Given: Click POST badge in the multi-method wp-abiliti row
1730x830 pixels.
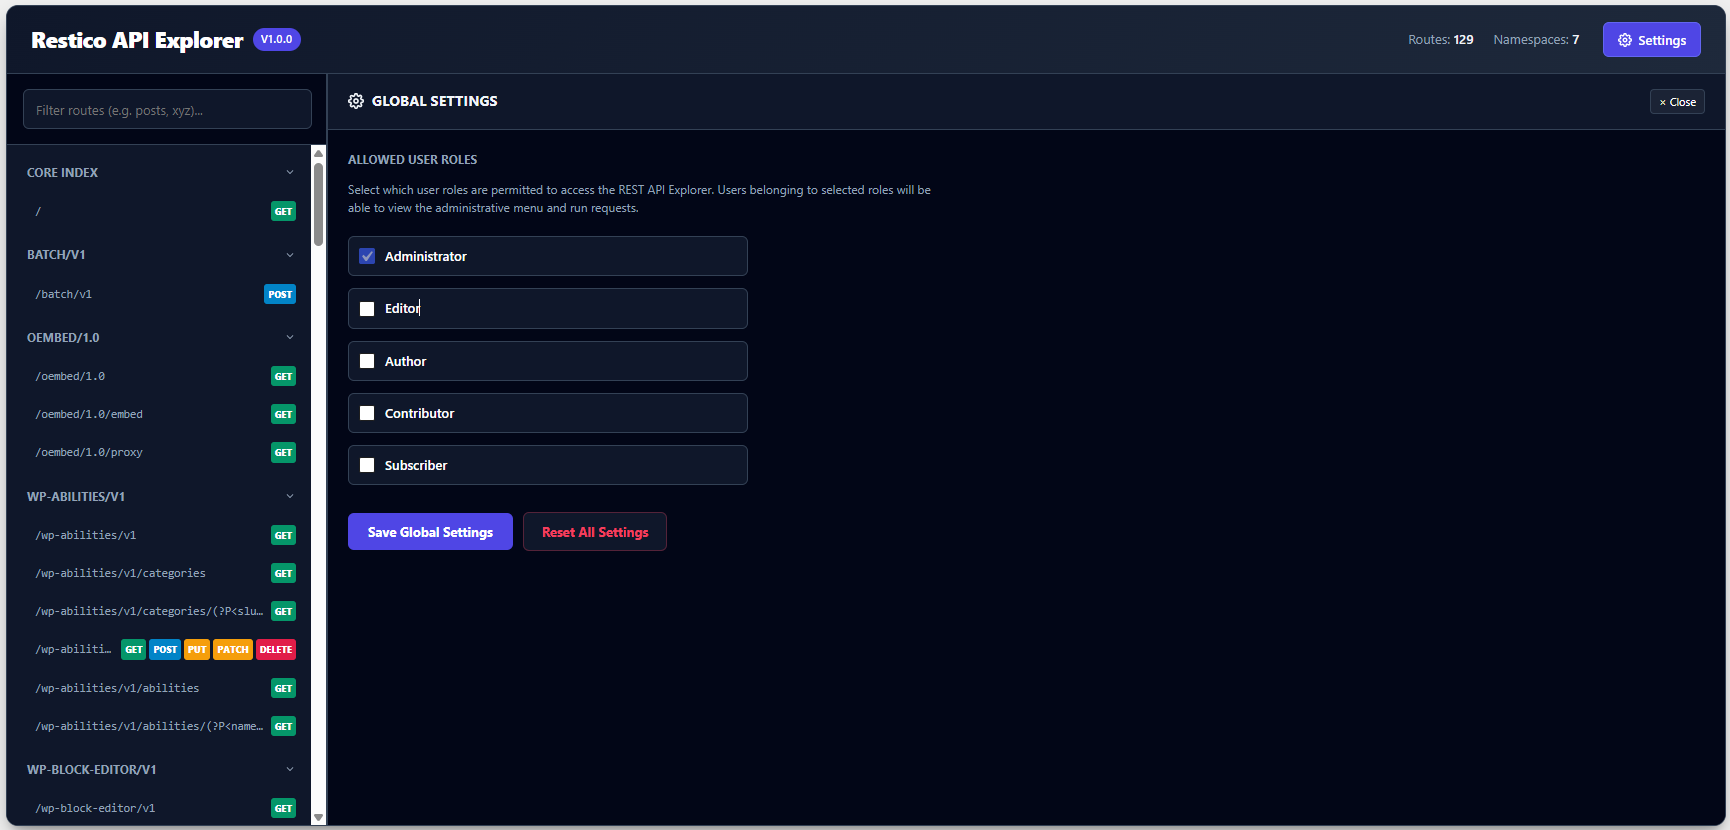Looking at the screenshot, I should click(x=165, y=649).
